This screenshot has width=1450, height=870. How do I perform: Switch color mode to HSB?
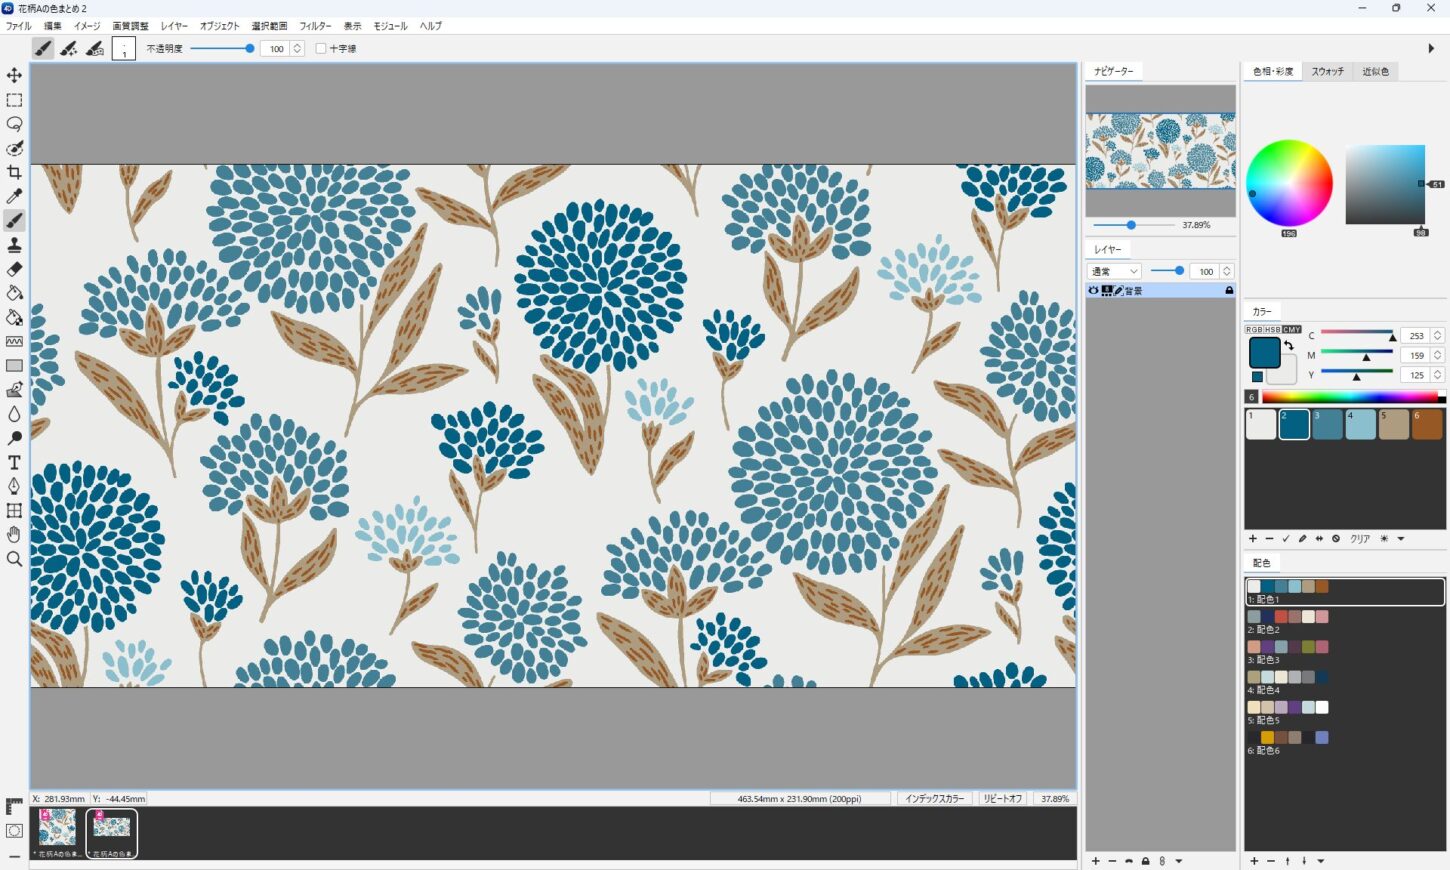[1273, 329]
